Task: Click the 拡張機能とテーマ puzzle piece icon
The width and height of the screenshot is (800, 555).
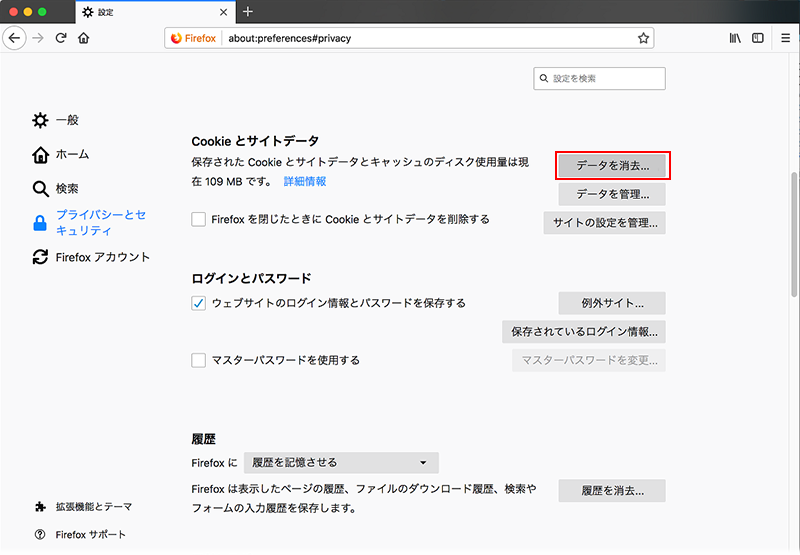Action: tap(40, 507)
